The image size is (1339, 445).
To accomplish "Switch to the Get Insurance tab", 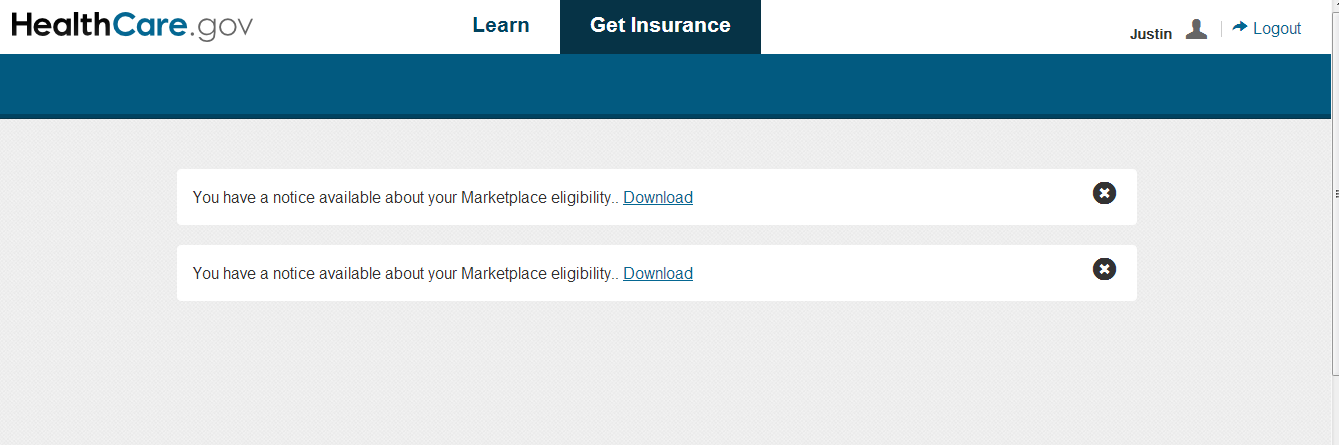I will pyautogui.click(x=660, y=26).
